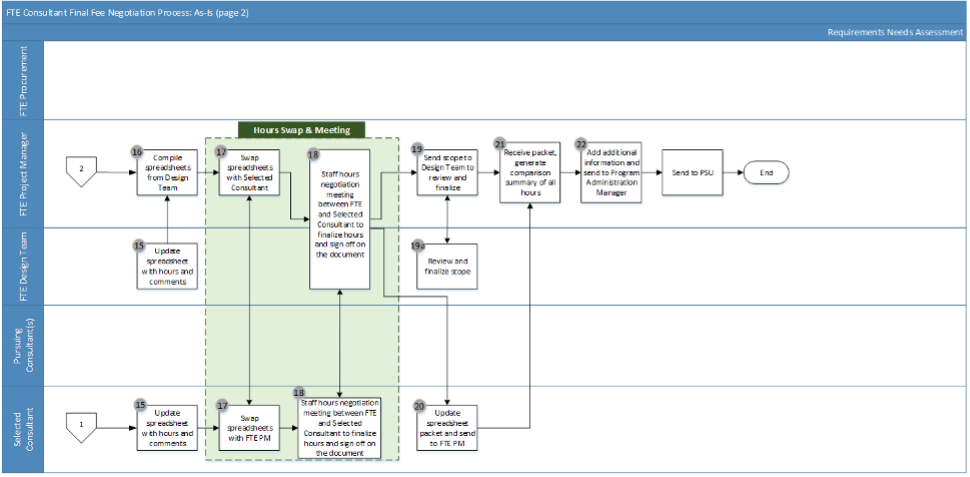Click the FTE Design Team swimlane label
This screenshot has height=477, width=970.
point(22,265)
